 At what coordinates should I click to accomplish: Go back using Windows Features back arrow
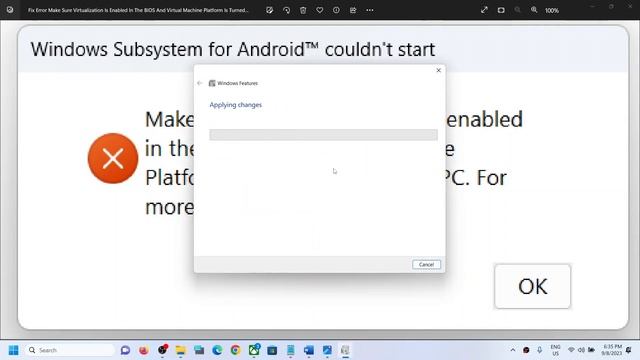coord(200,83)
